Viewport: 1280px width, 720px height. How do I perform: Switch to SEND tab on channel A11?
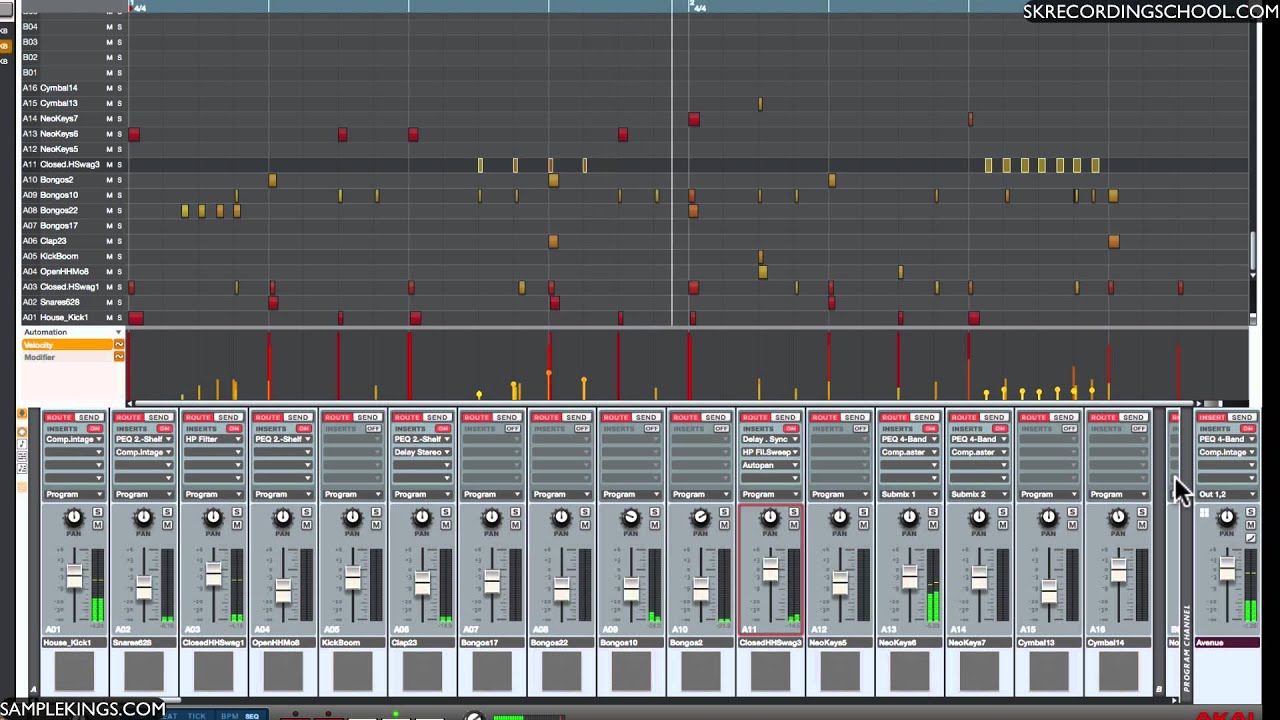tap(785, 417)
